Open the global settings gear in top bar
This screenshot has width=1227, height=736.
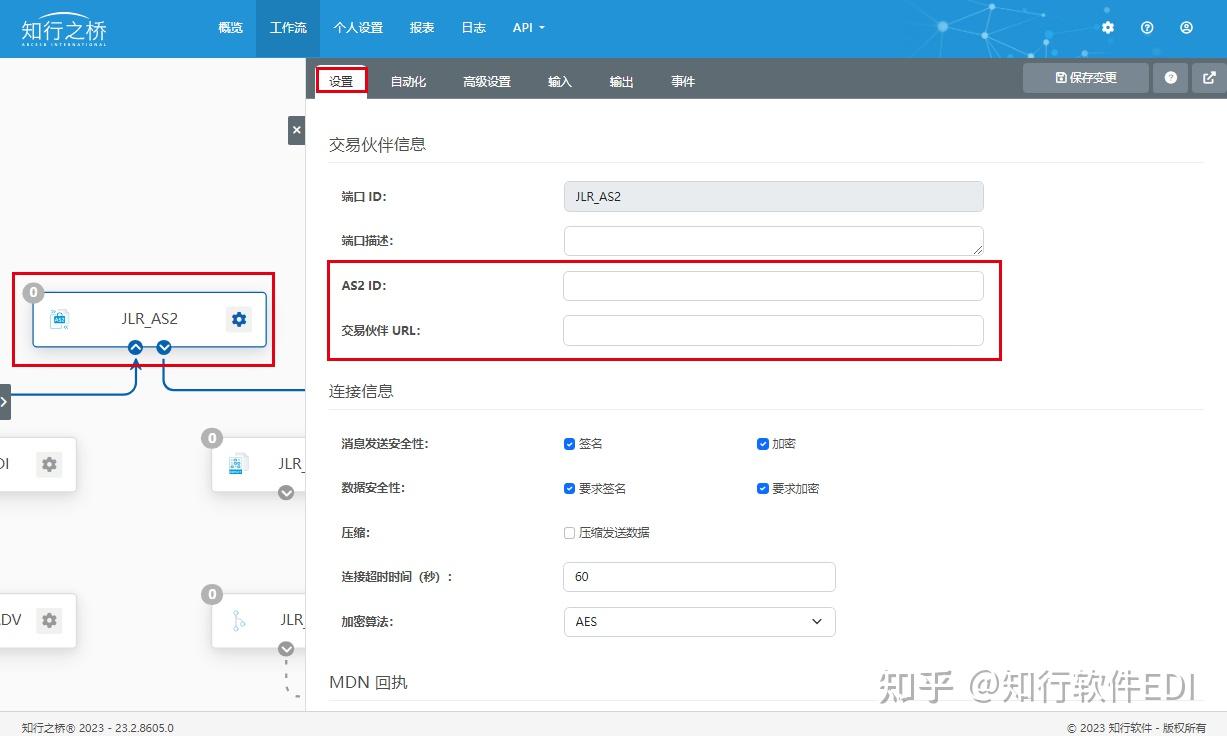[x=1107, y=27]
